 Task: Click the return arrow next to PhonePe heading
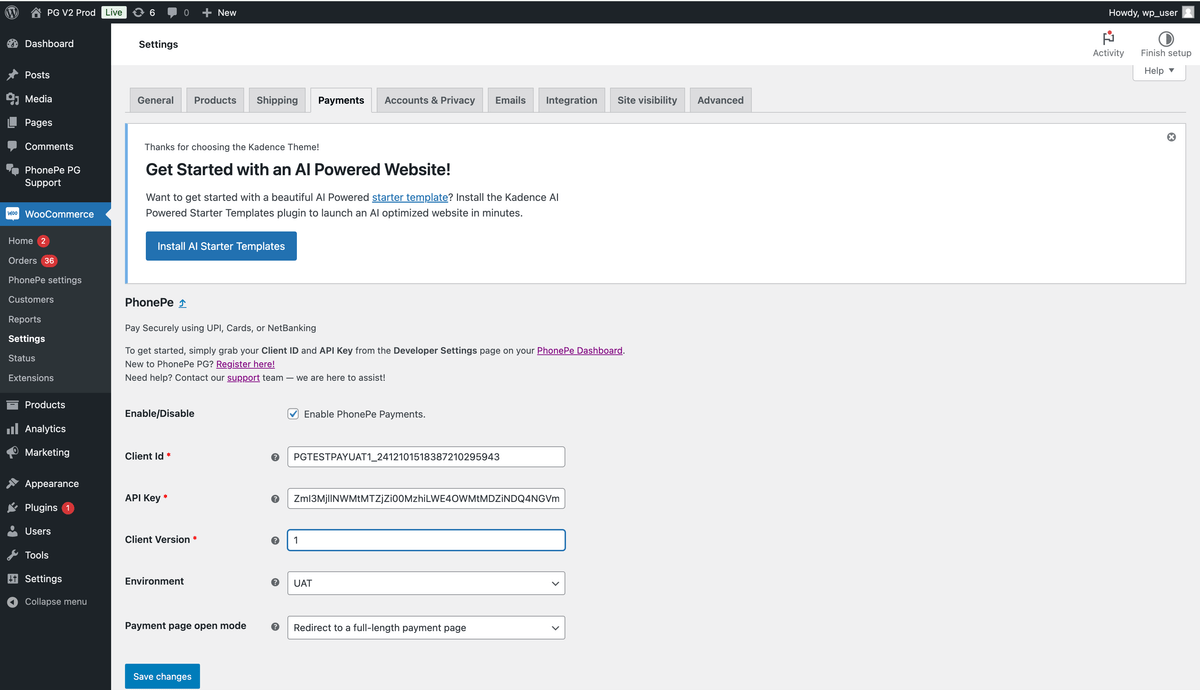(182, 303)
